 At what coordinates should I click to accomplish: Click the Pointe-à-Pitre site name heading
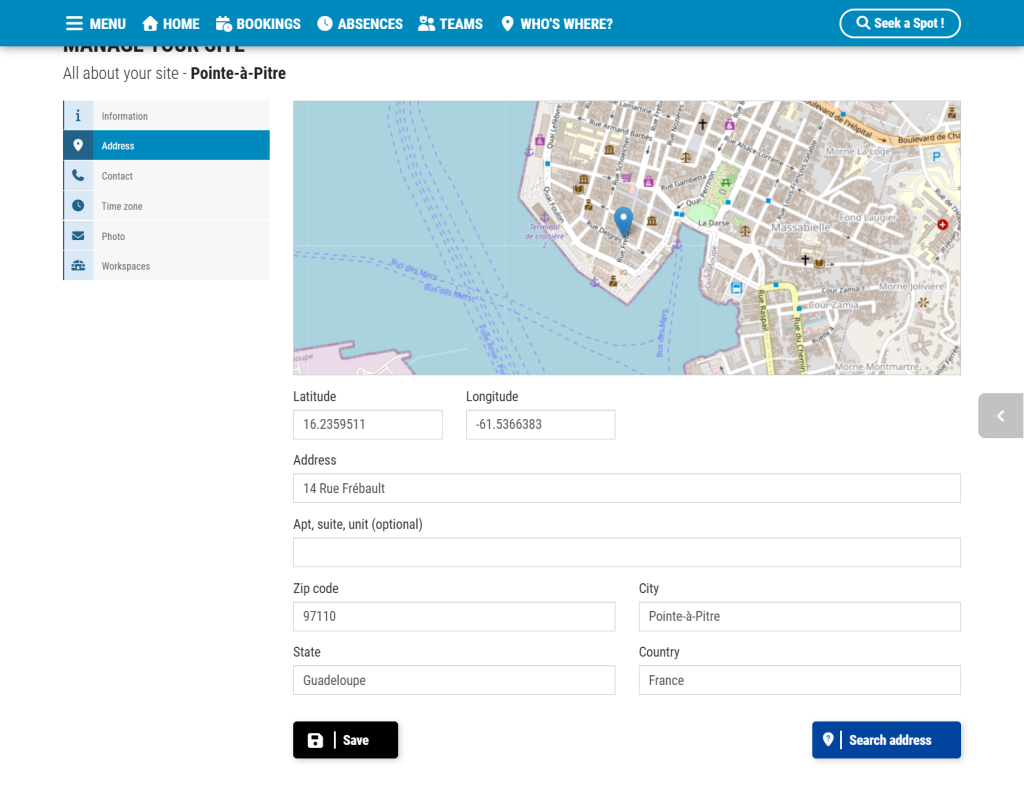[238, 73]
